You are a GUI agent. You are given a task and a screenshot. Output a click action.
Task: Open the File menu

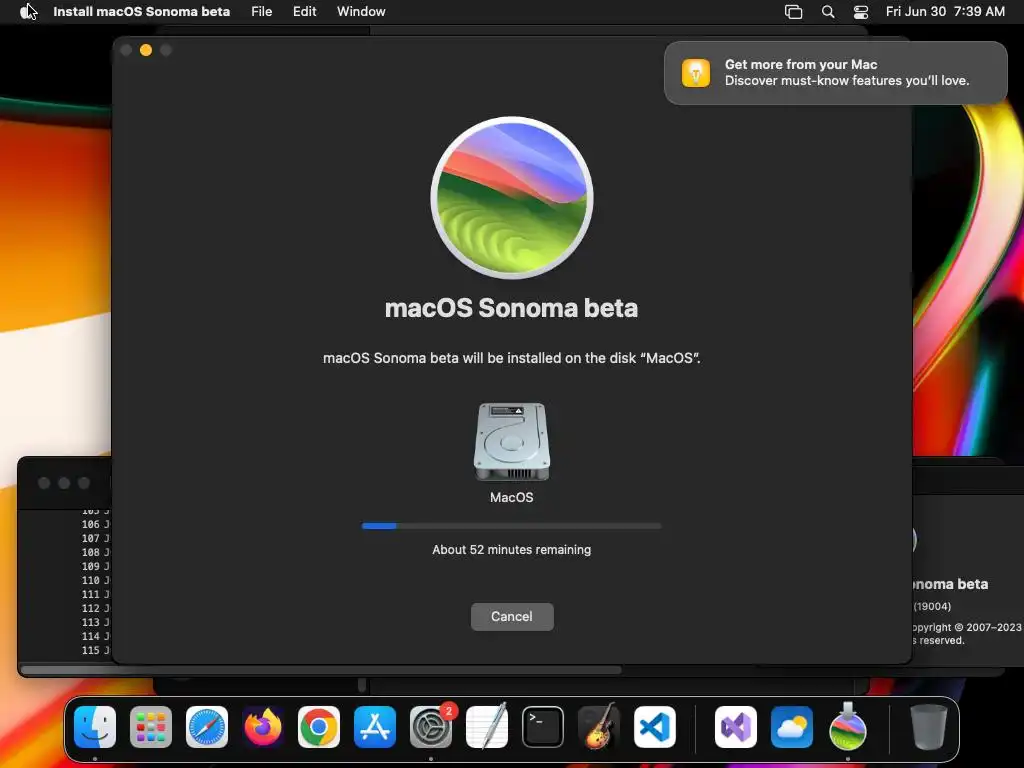[x=261, y=11]
